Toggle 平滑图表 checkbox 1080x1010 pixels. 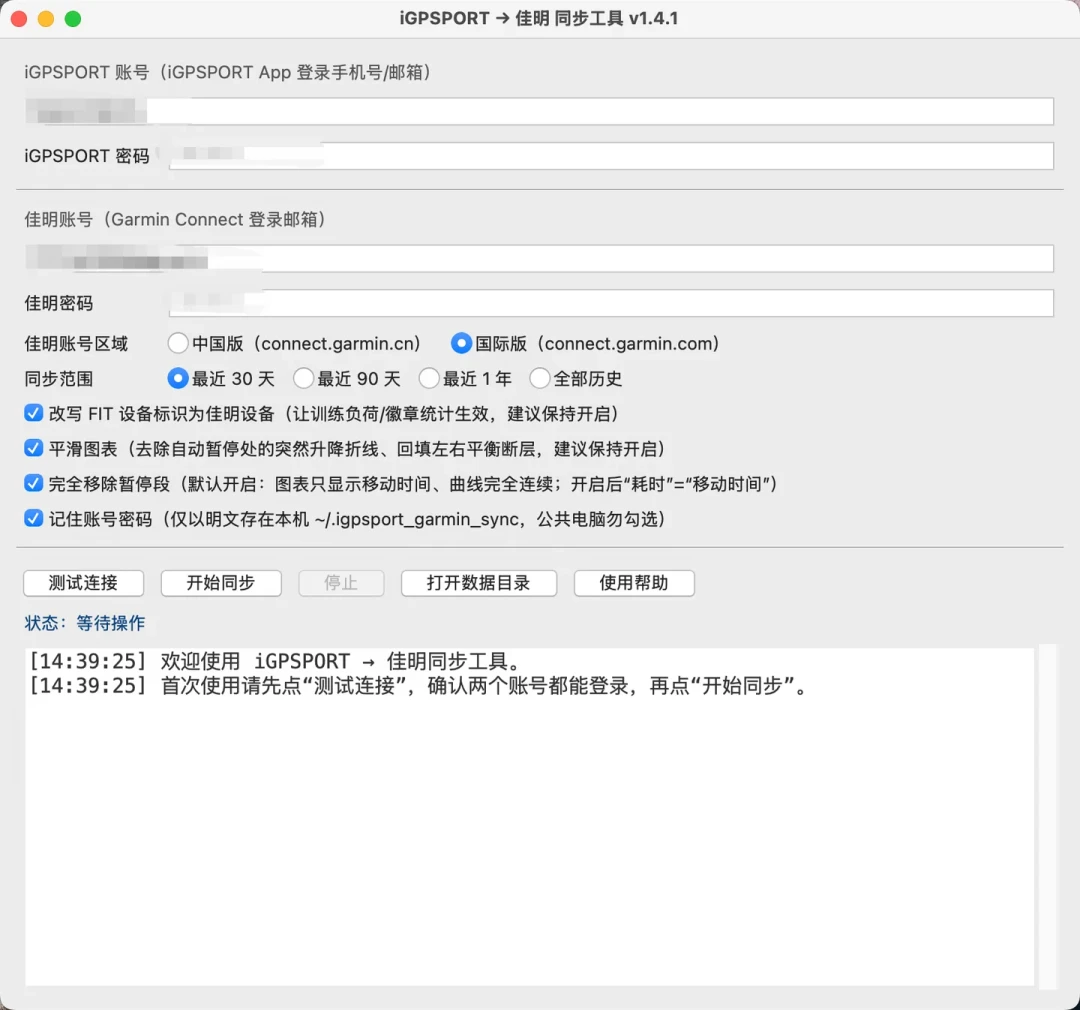[33, 449]
